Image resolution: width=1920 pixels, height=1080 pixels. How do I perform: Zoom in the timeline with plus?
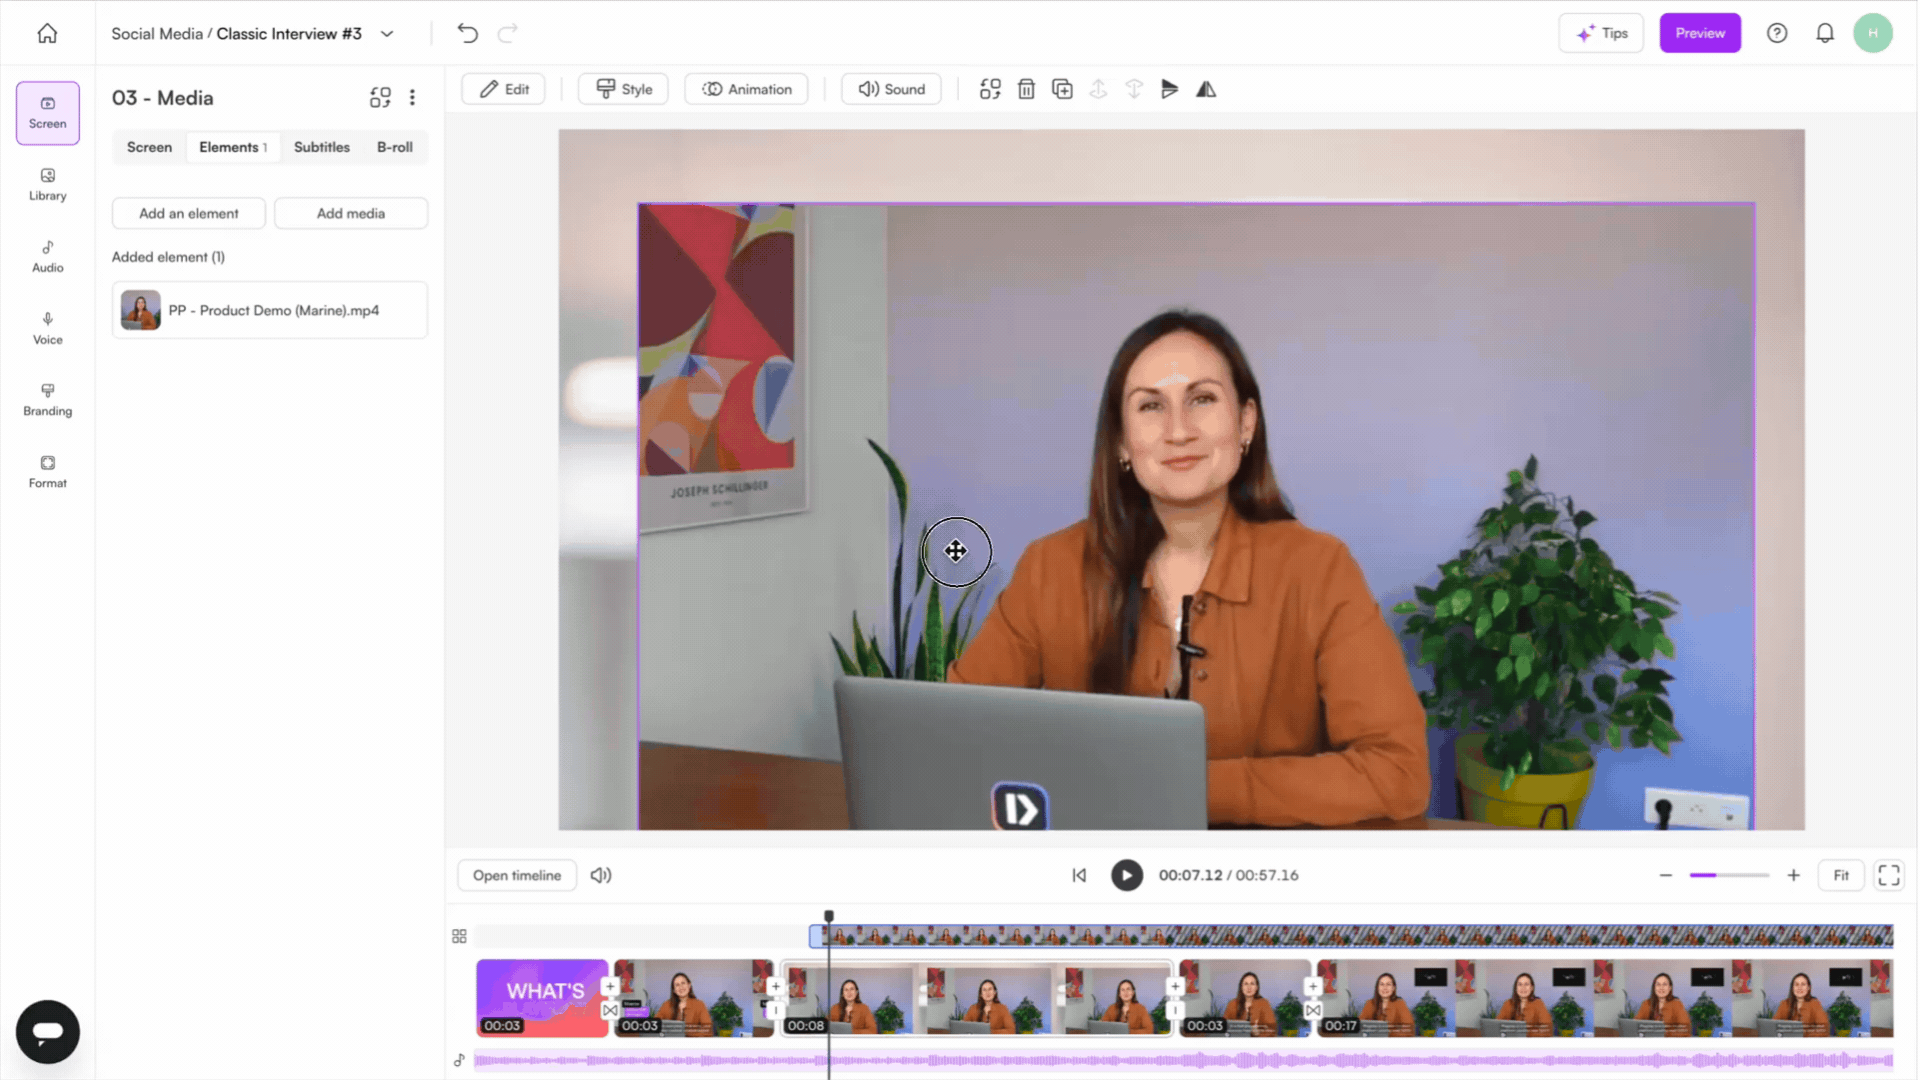(1794, 875)
